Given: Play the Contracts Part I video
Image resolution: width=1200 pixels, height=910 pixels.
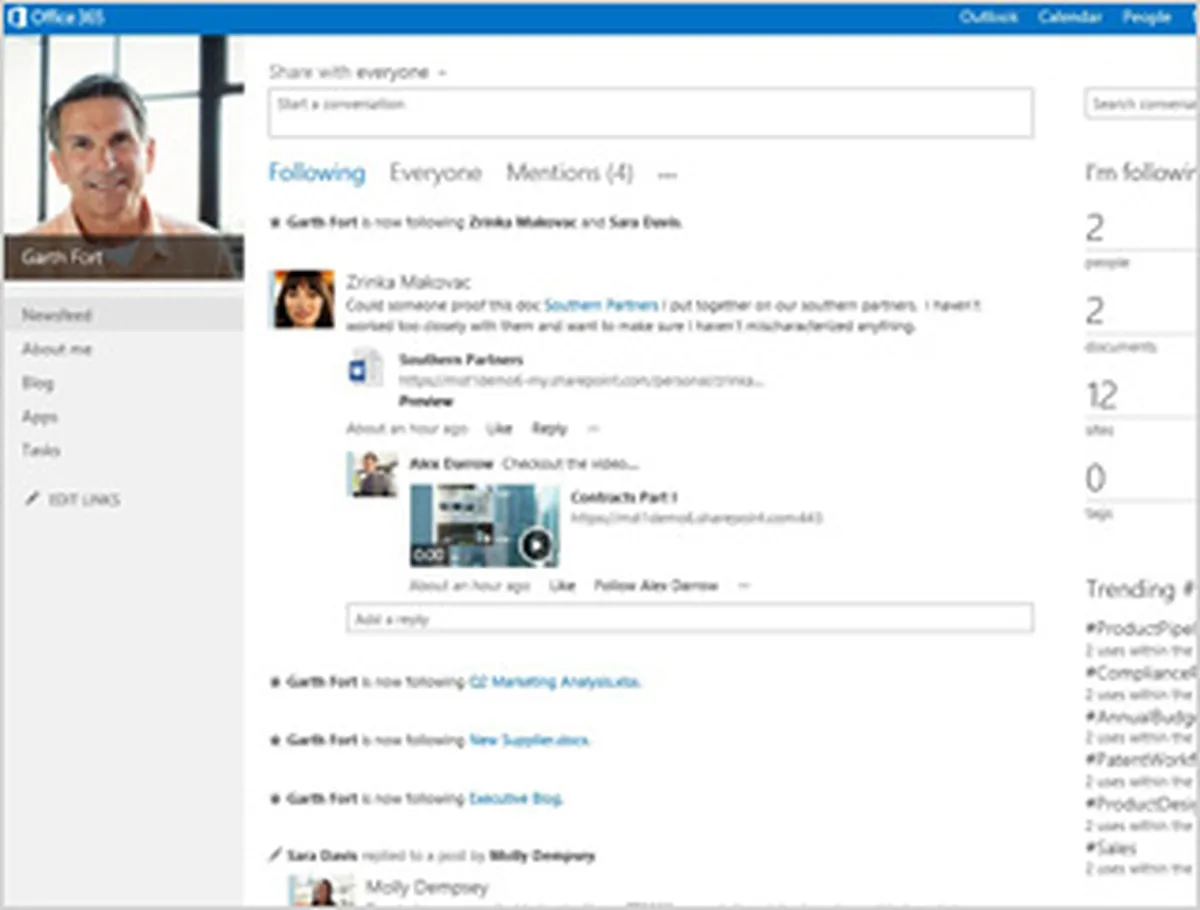Looking at the screenshot, I should tap(536, 545).
